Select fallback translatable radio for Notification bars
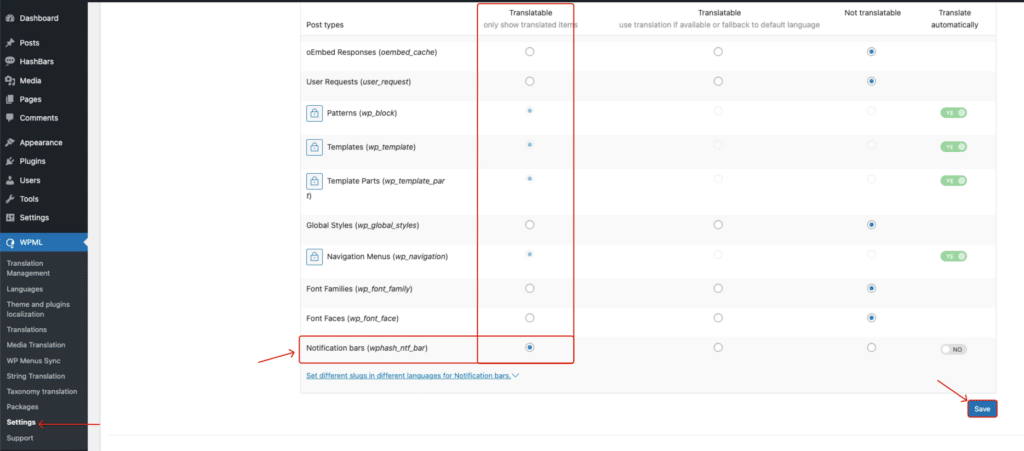 tap(718, 348)
